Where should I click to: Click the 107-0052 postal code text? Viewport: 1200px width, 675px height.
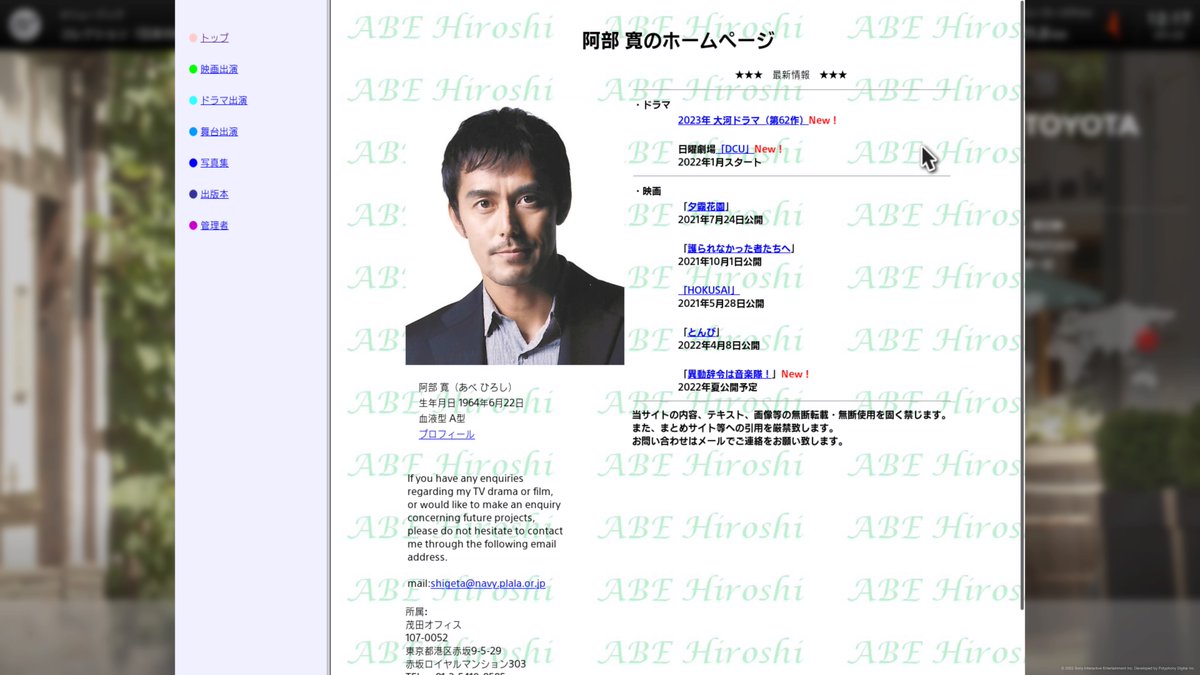tap(427, 638)
